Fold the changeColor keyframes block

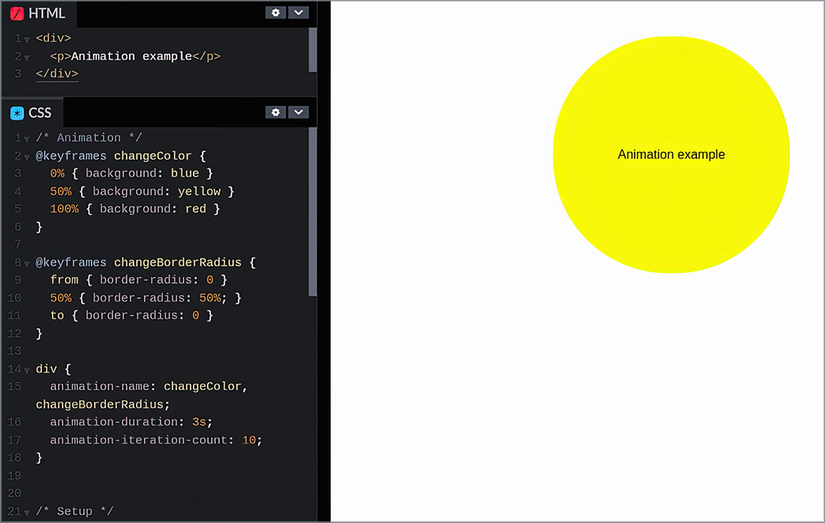tap(27, 157)
